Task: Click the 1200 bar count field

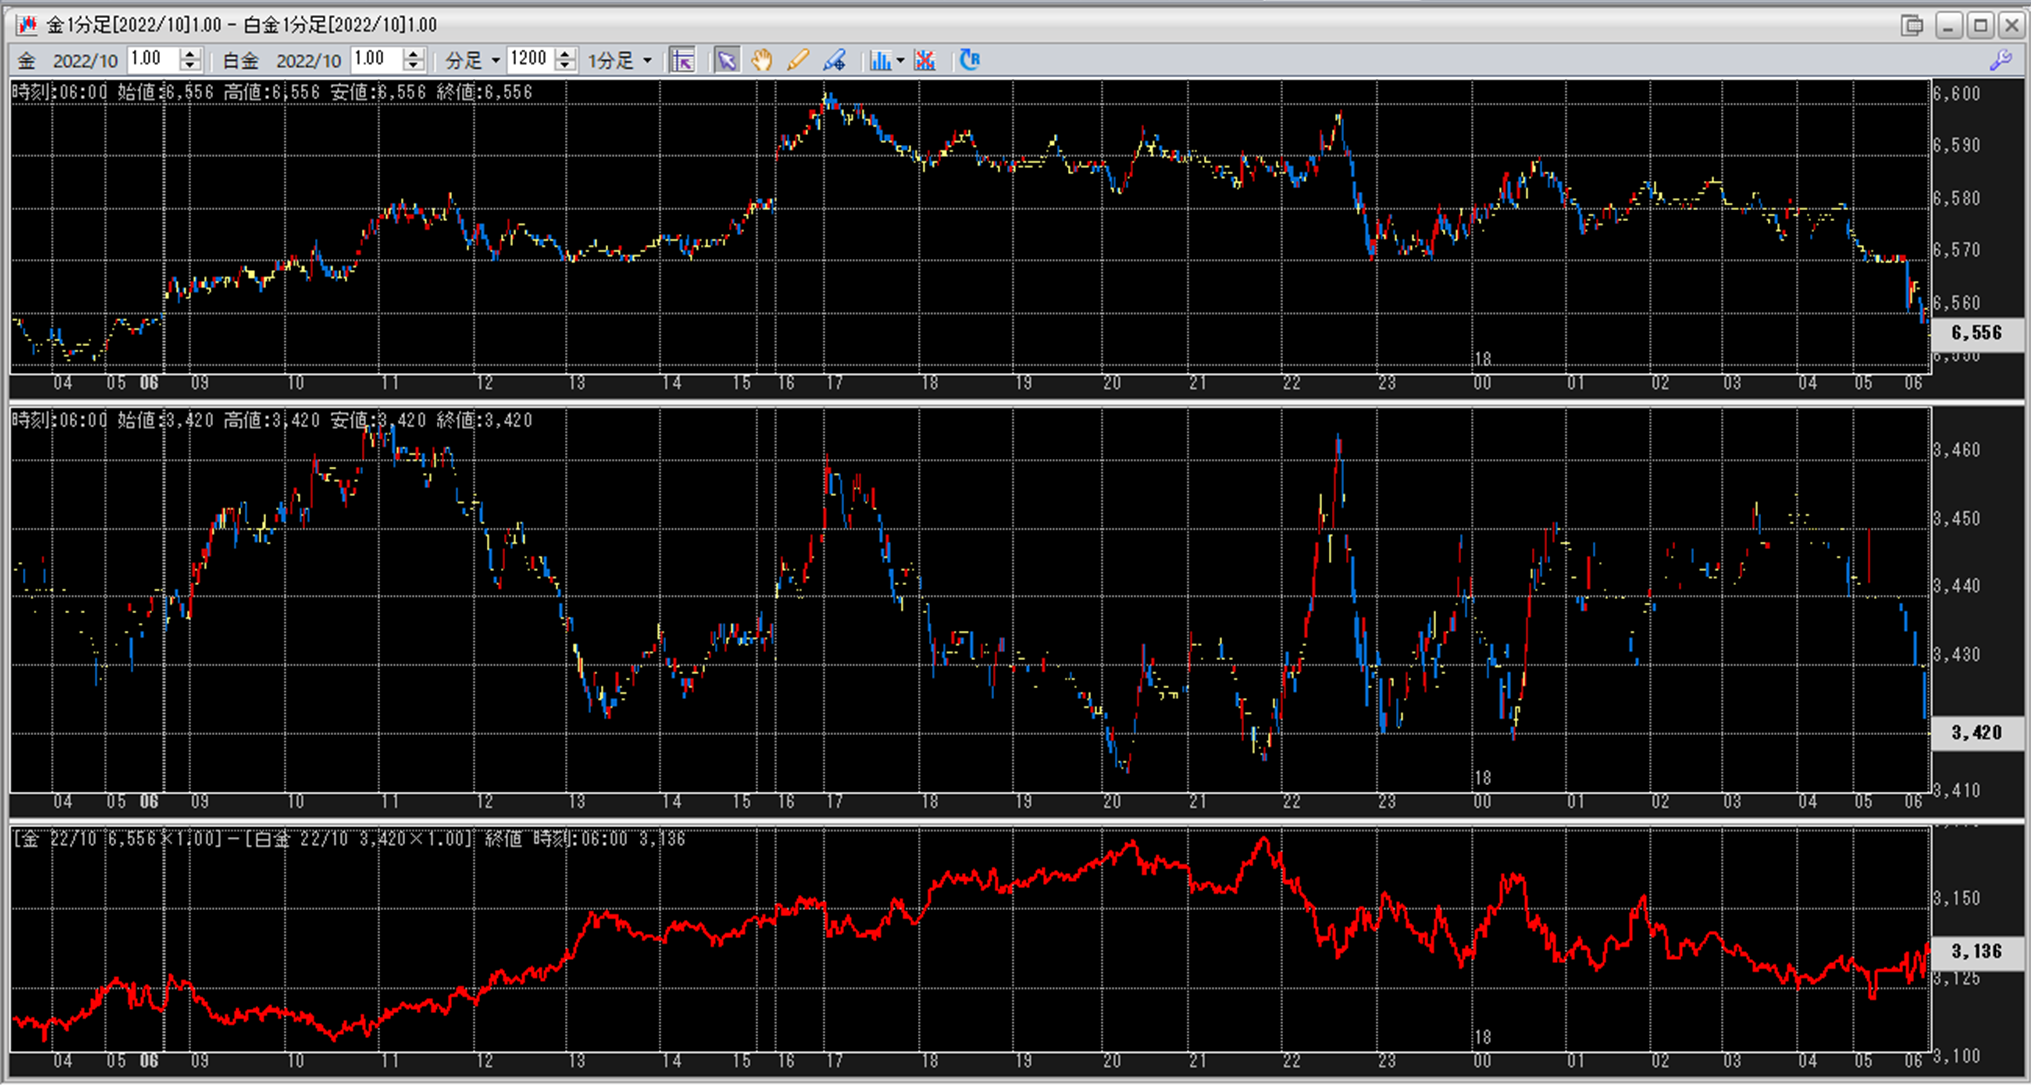Action: 528,60
